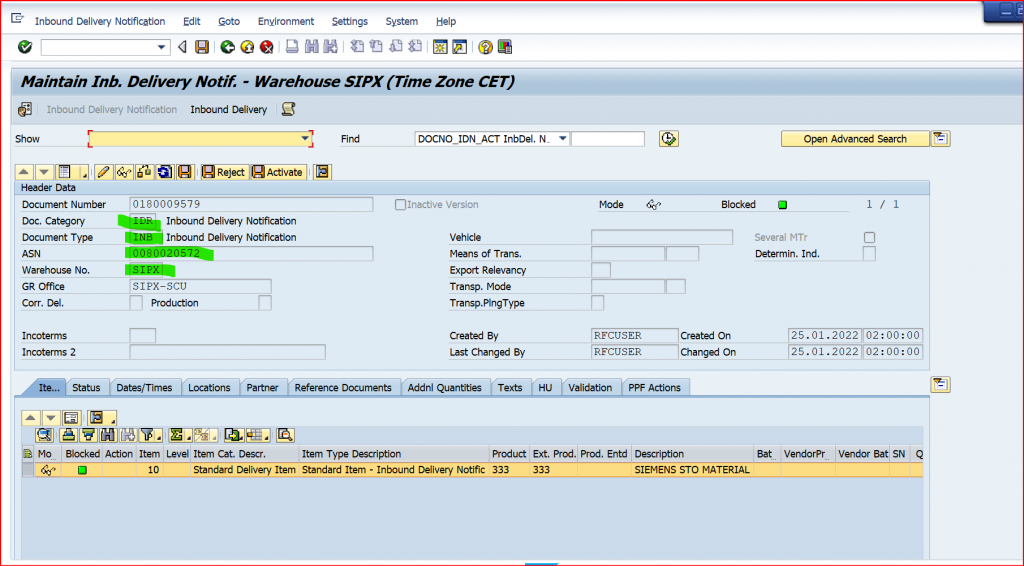Open the Filter dropdown in the item grid toolbar

click(159, 437)
